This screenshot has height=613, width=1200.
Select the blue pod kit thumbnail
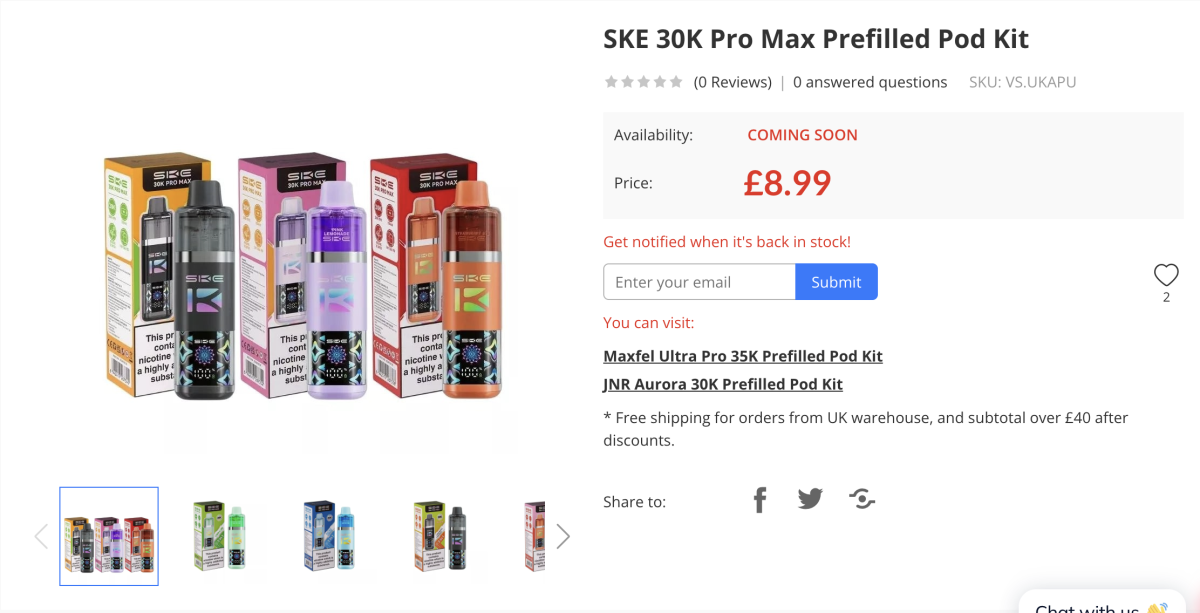[329, 536]
